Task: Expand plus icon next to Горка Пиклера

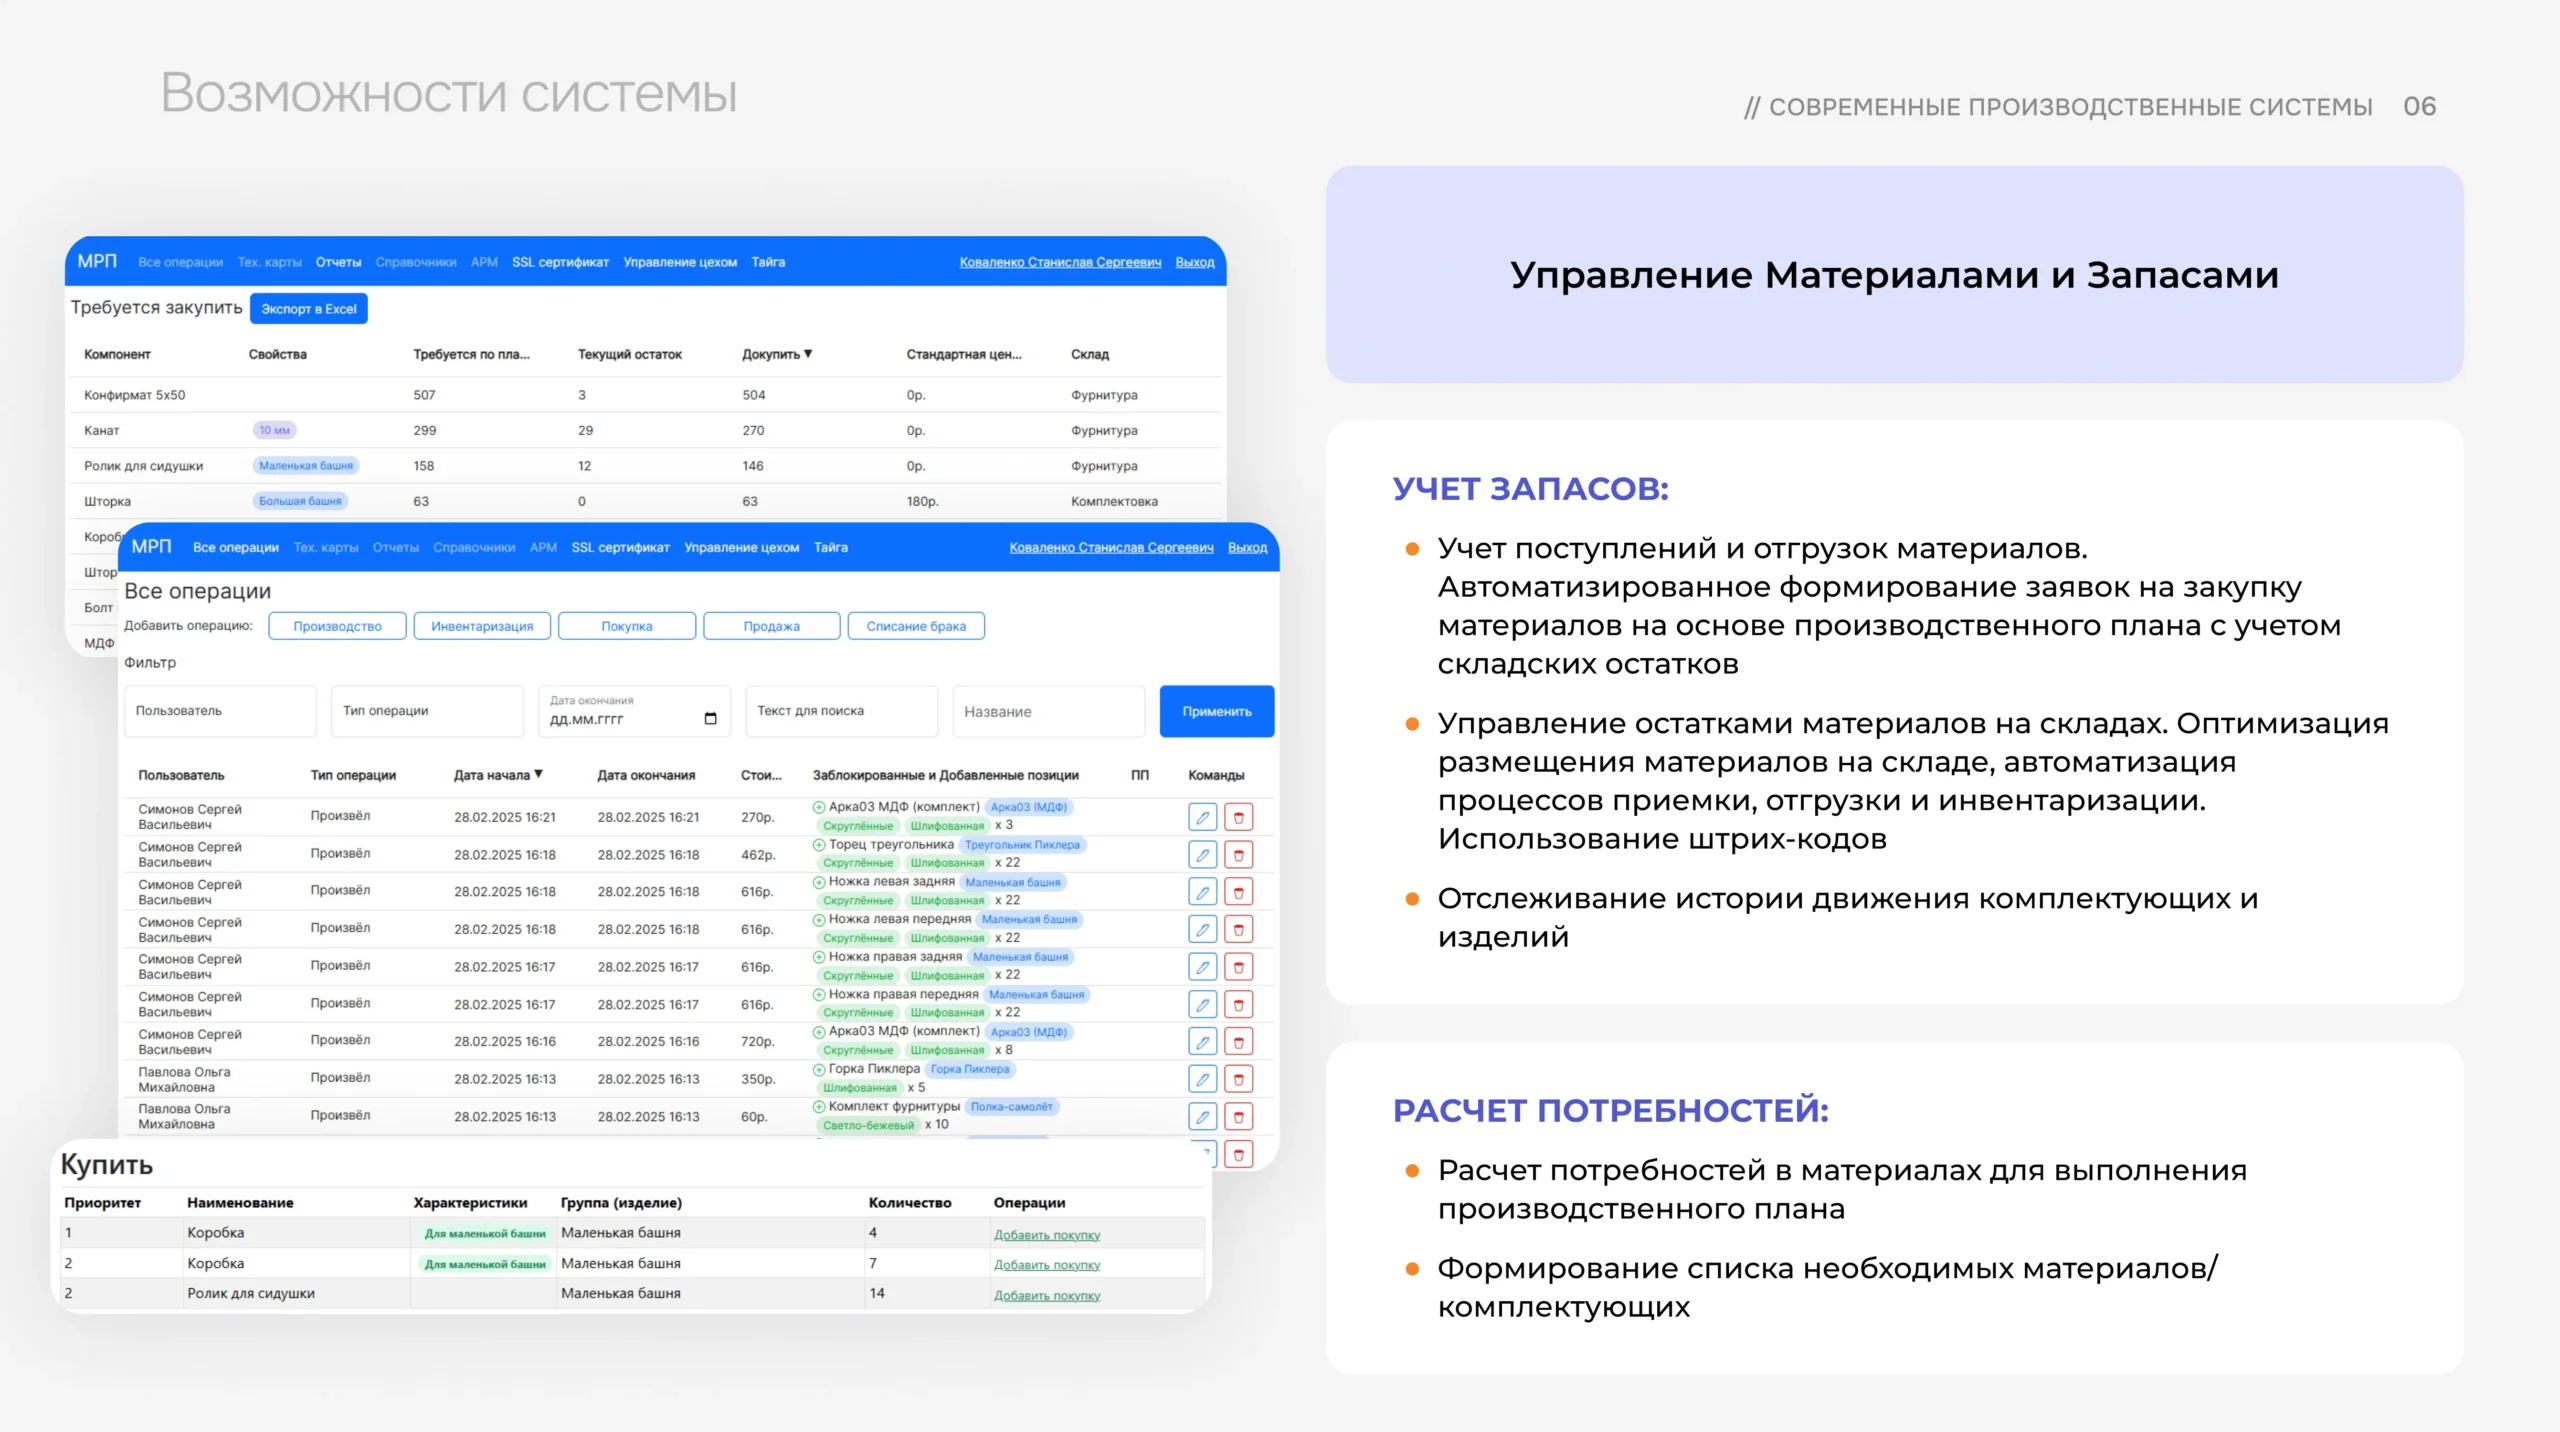Action: coord(819,1069)
